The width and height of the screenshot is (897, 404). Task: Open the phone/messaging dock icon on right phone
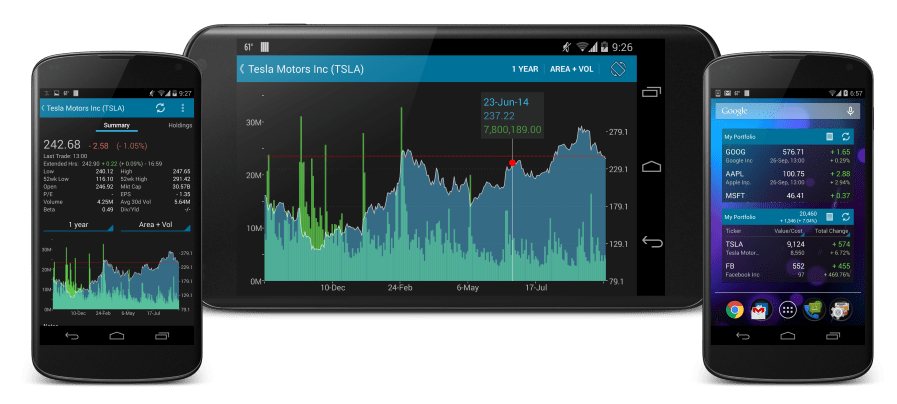coord(813,310)
